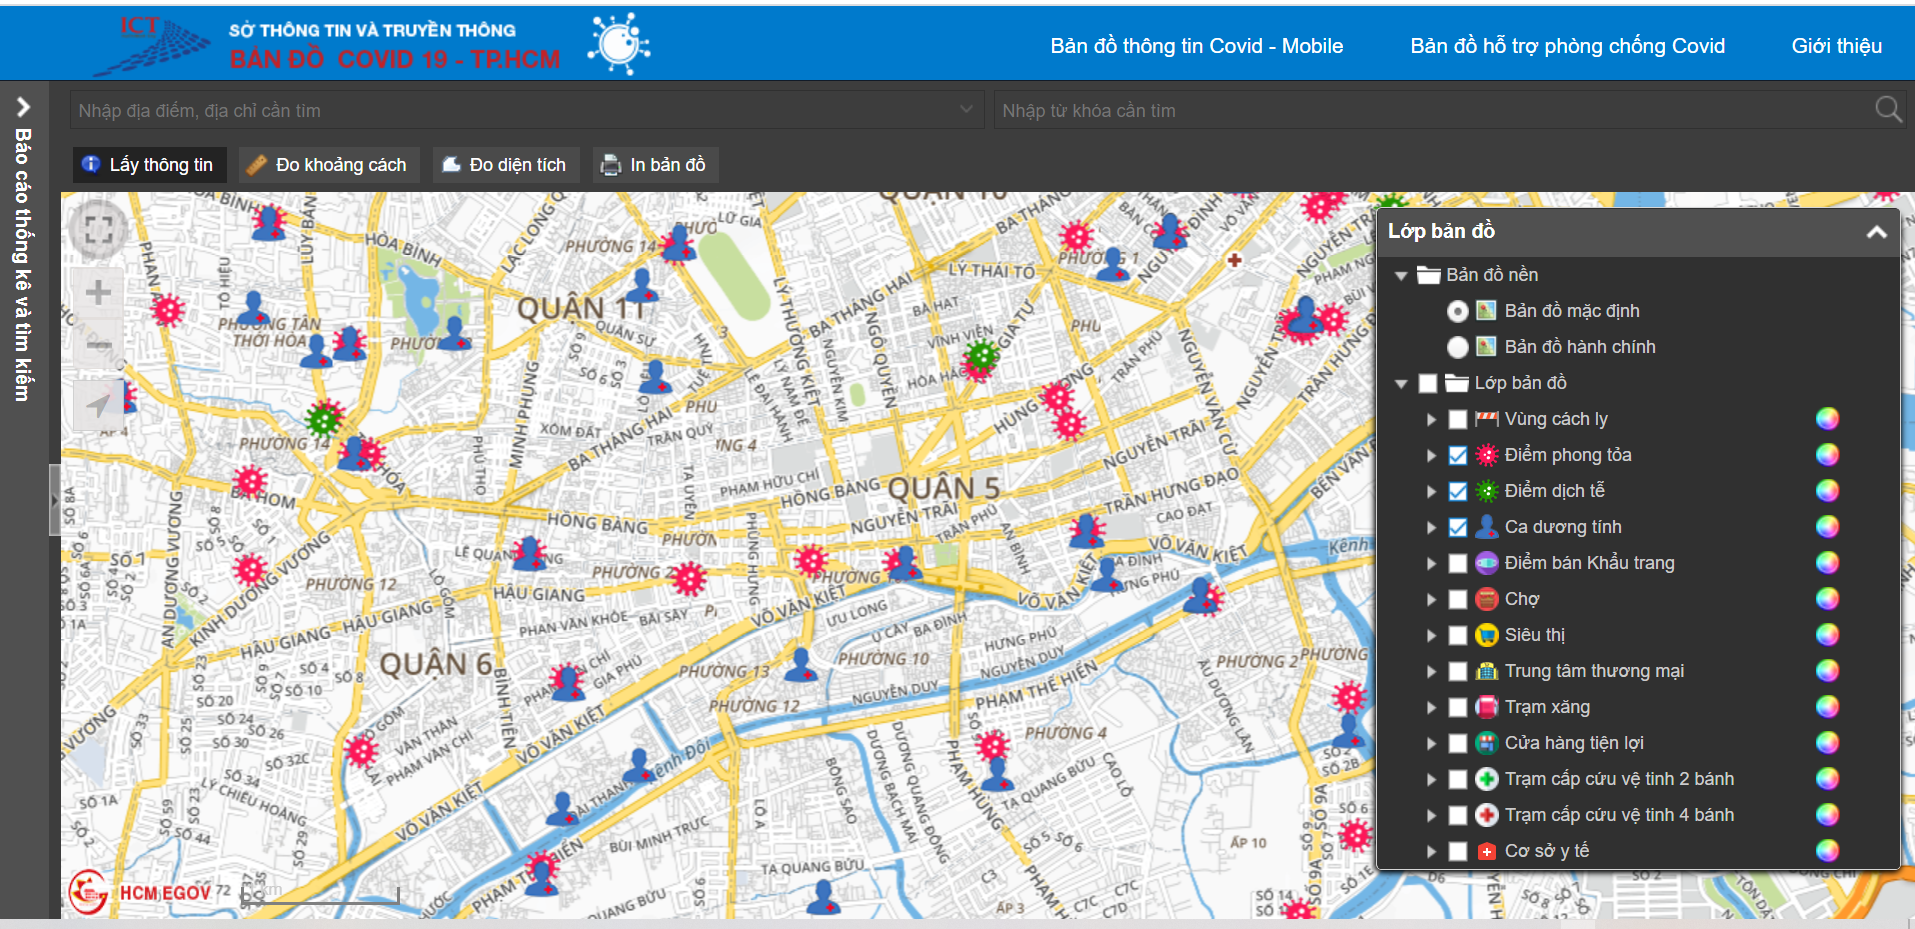Zoom in with the plus button
The width and height of the screenshot is (1915, 929).
pos(98,293)
